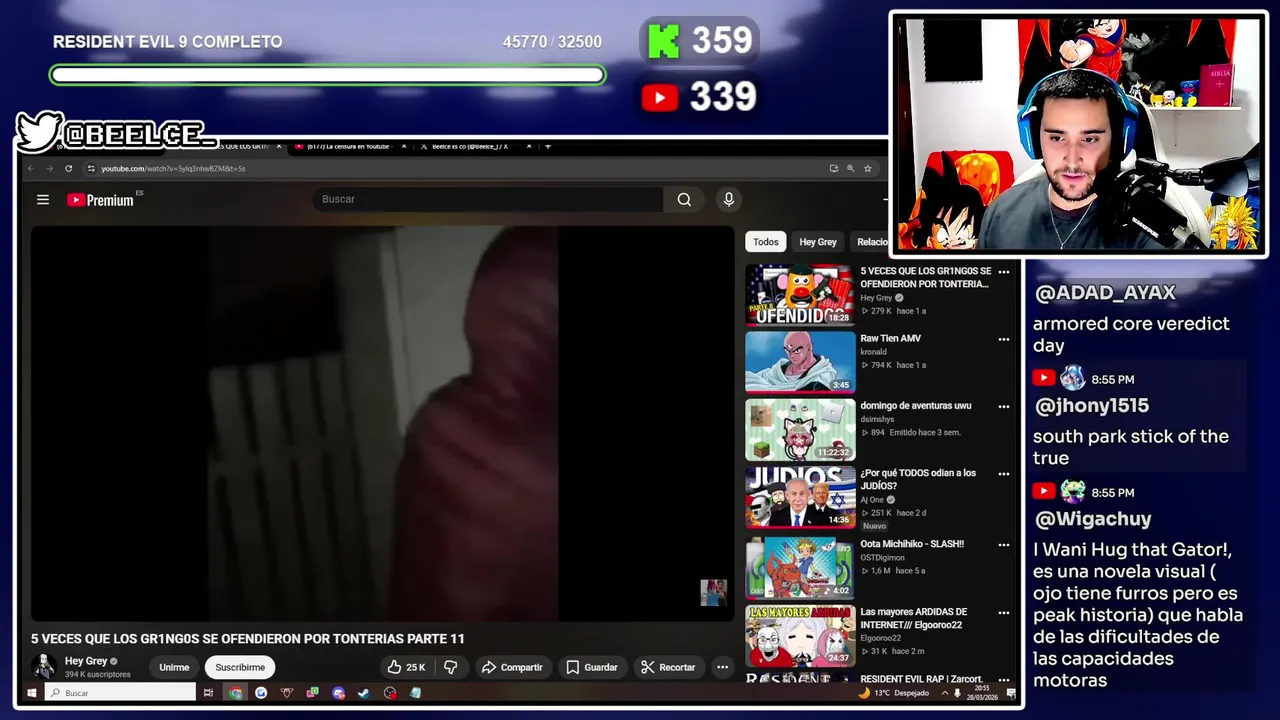This screenshot has width=1280, height=720.
Task: Open options for domingo de aventuras uwu
Action: (1004, 407)
